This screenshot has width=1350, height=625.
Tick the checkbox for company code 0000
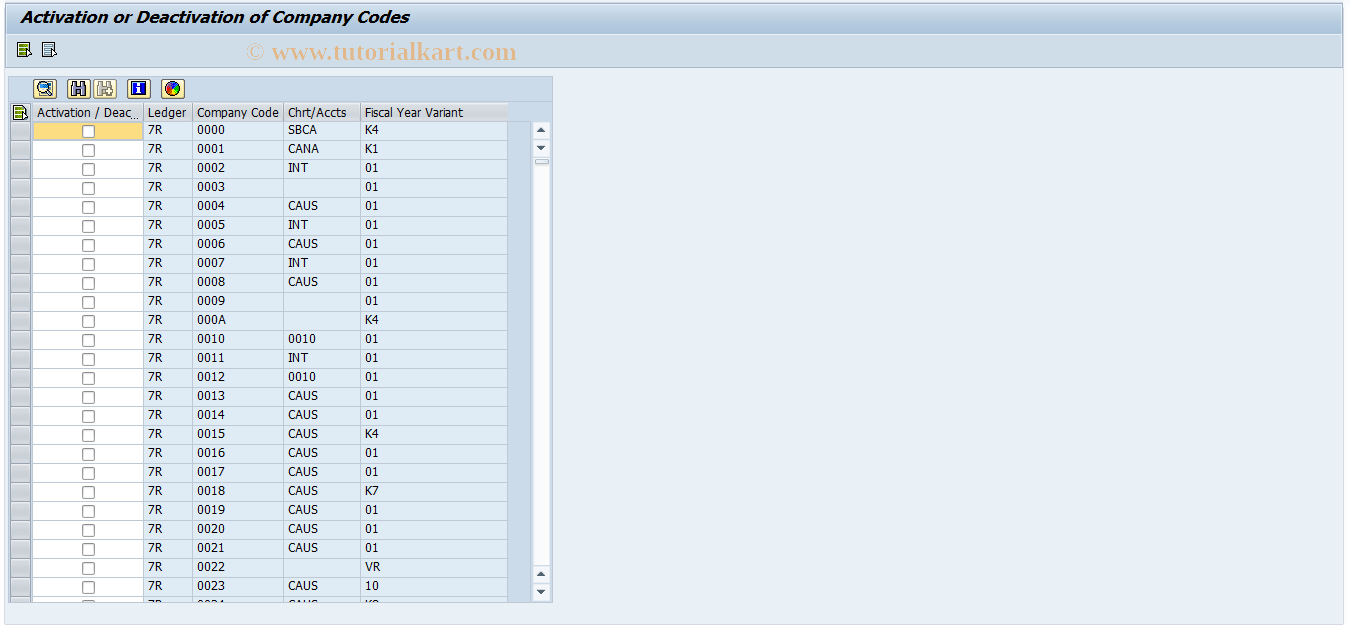click(x=88, y=131)
